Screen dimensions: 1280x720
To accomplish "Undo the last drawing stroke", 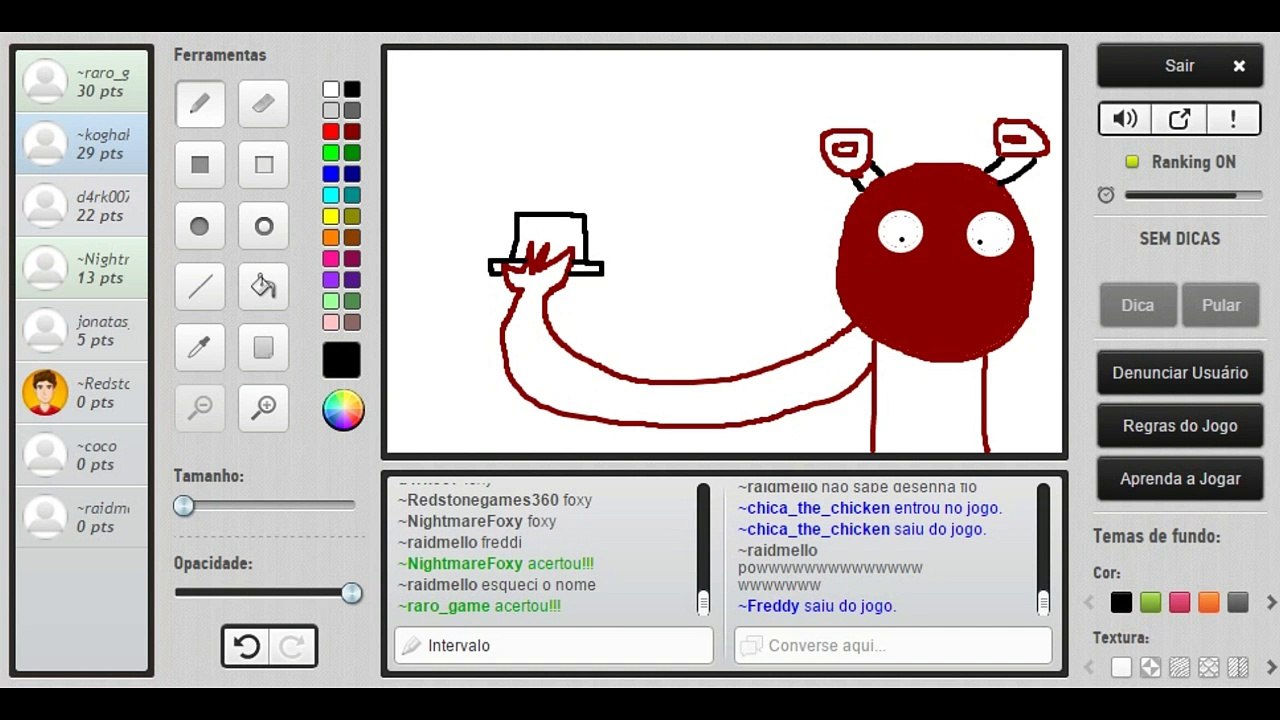I will 246,647.
